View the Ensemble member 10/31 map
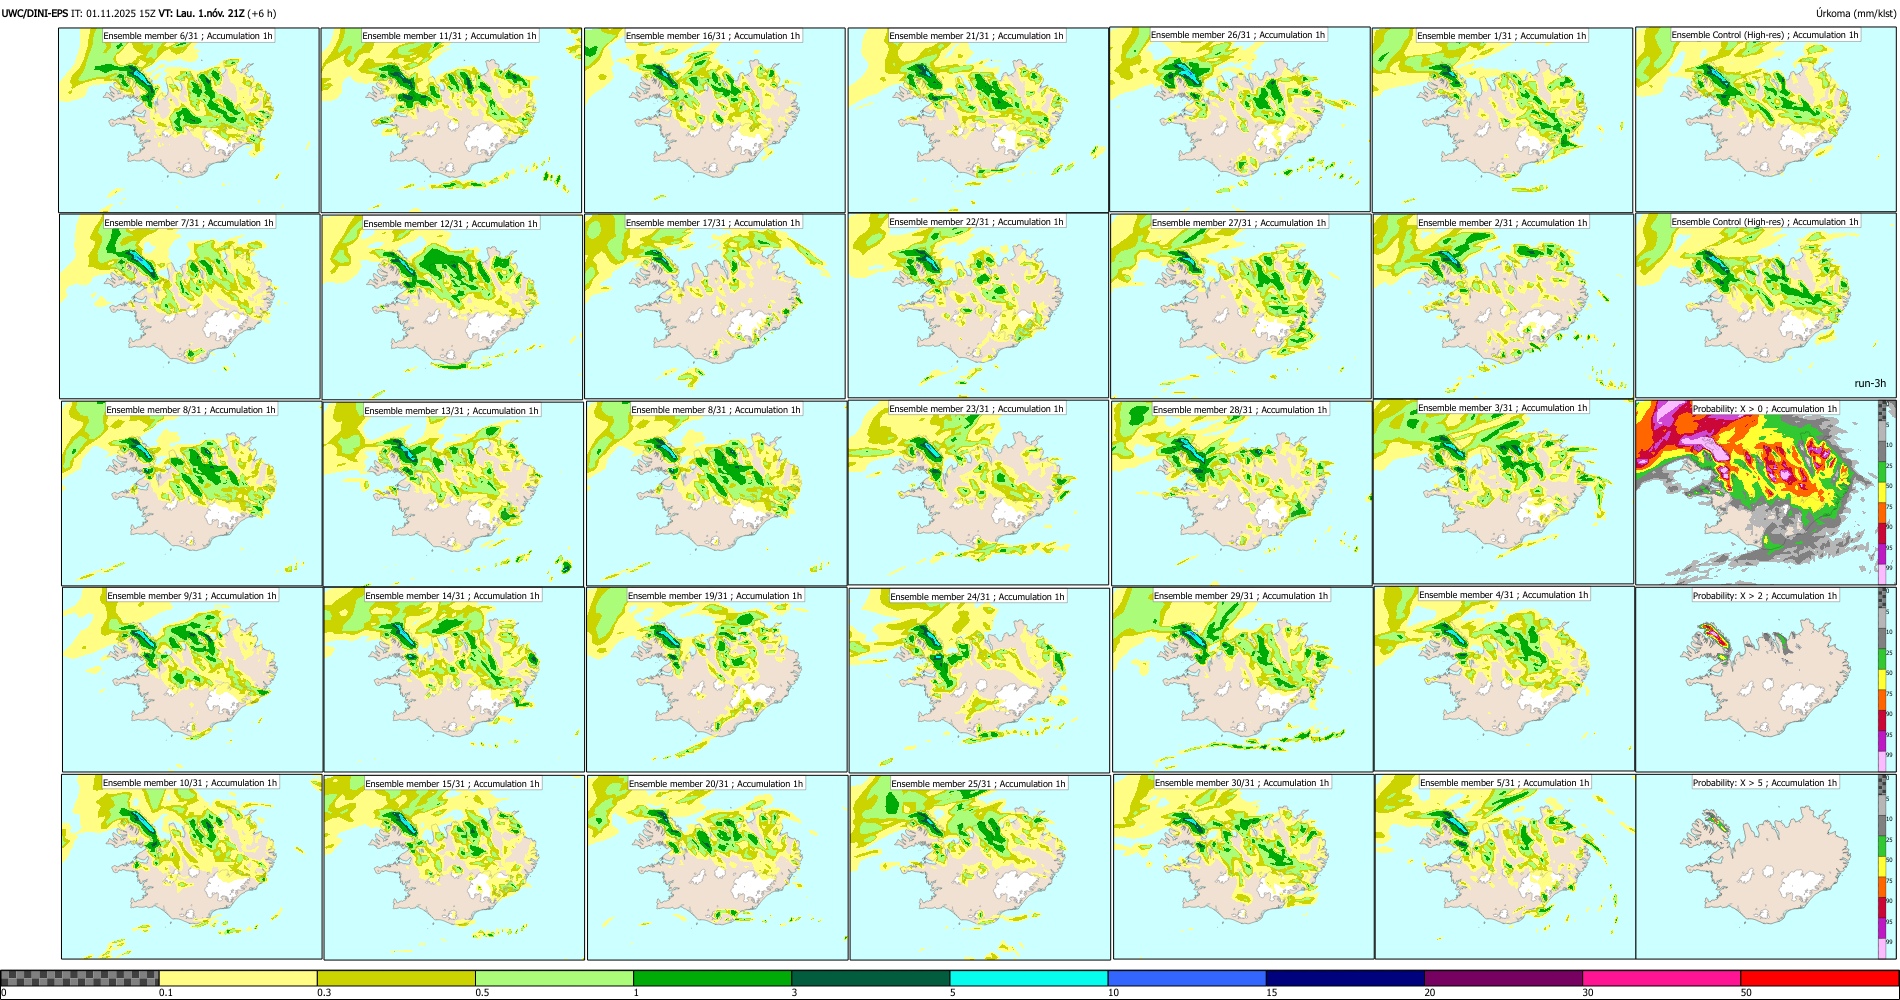Viewport: 1900px width, 1000px height. pos(191,866)
